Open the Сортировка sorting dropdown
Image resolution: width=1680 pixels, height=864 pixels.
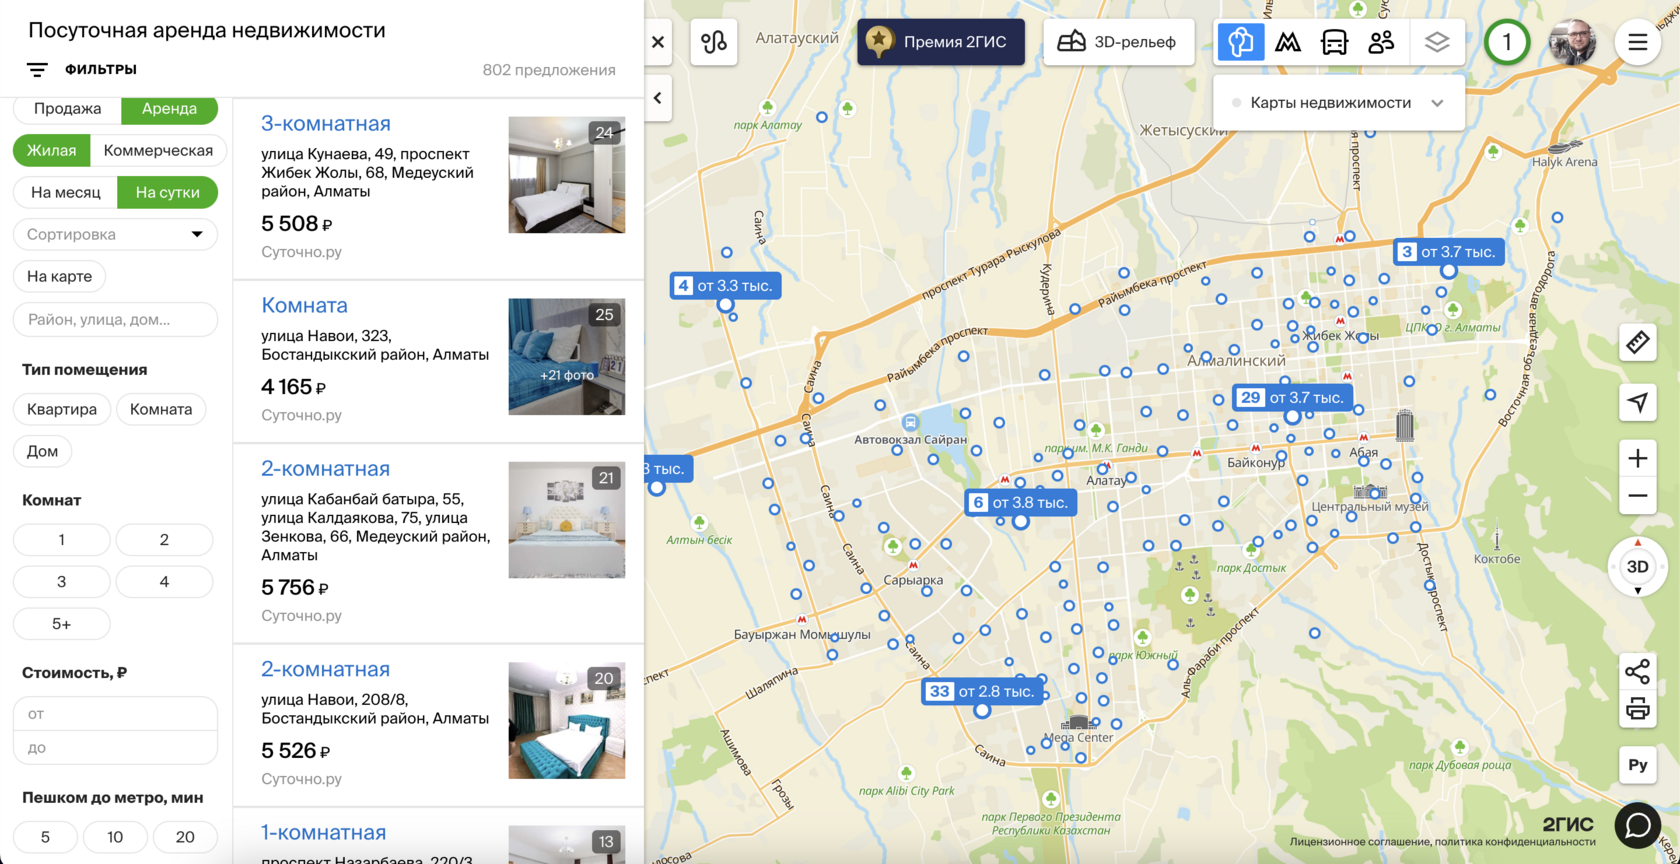point(115,234)
